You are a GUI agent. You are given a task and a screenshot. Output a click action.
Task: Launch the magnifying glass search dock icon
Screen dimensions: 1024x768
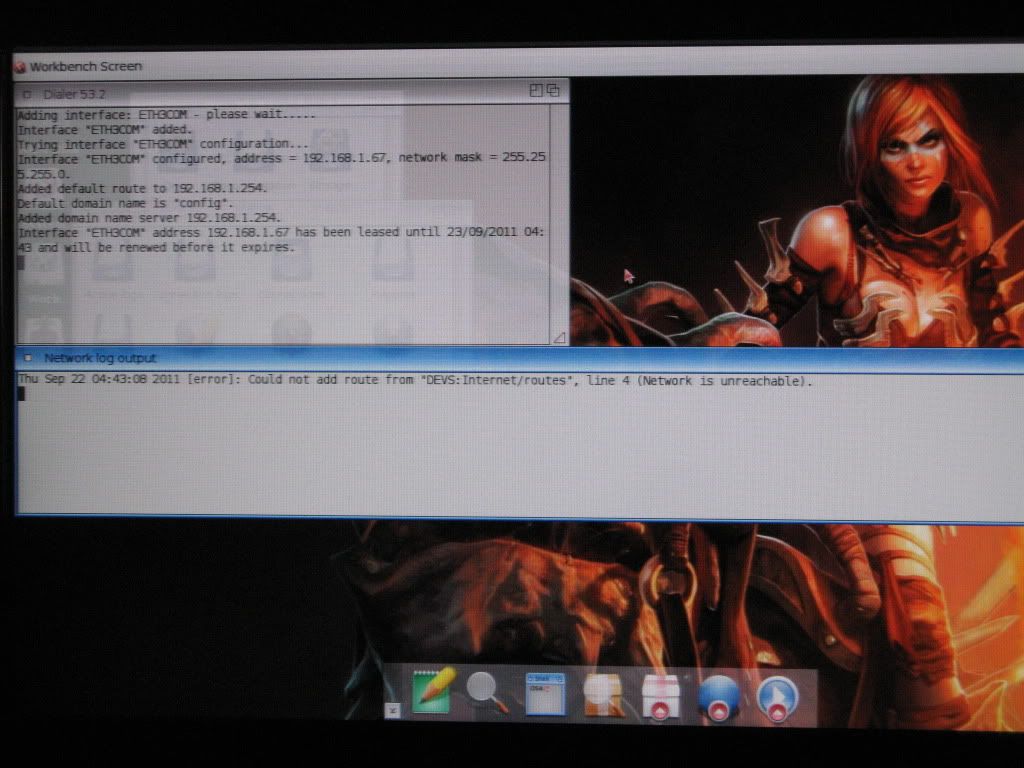[x=488, y=692]
